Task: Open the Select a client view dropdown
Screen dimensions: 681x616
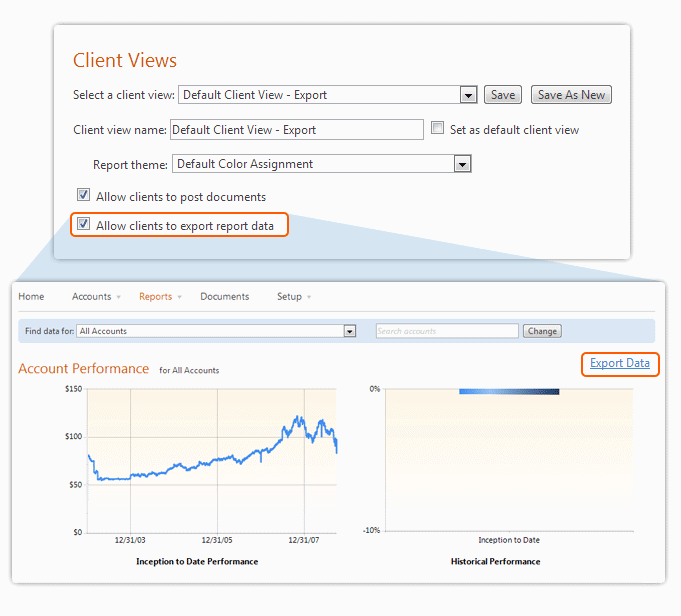Action: (x=467, y=95)
